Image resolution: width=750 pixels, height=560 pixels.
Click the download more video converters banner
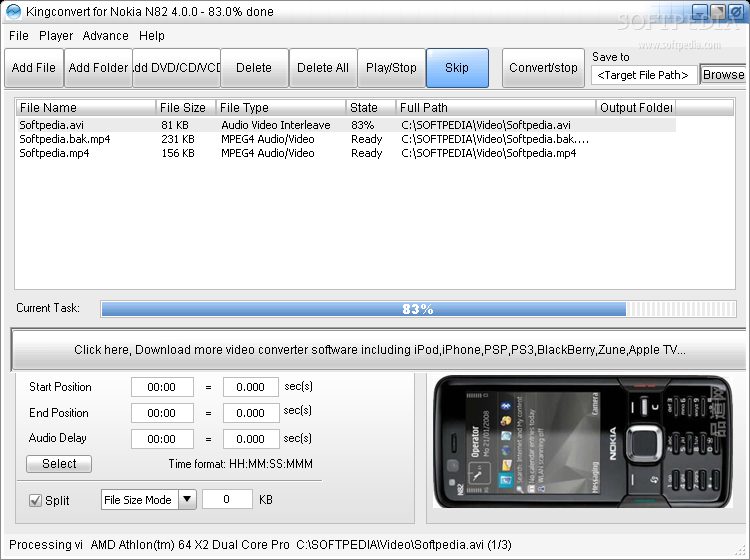click(379, 350)
